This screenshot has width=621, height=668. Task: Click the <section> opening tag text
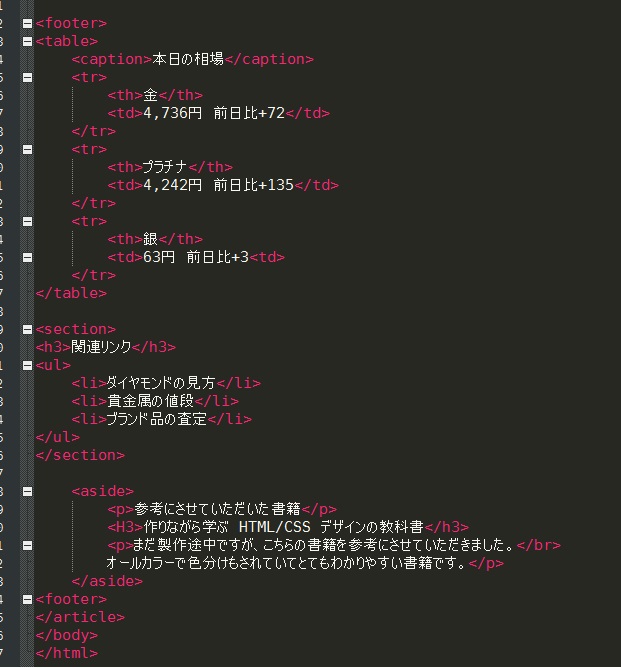(x=76, y=329)
